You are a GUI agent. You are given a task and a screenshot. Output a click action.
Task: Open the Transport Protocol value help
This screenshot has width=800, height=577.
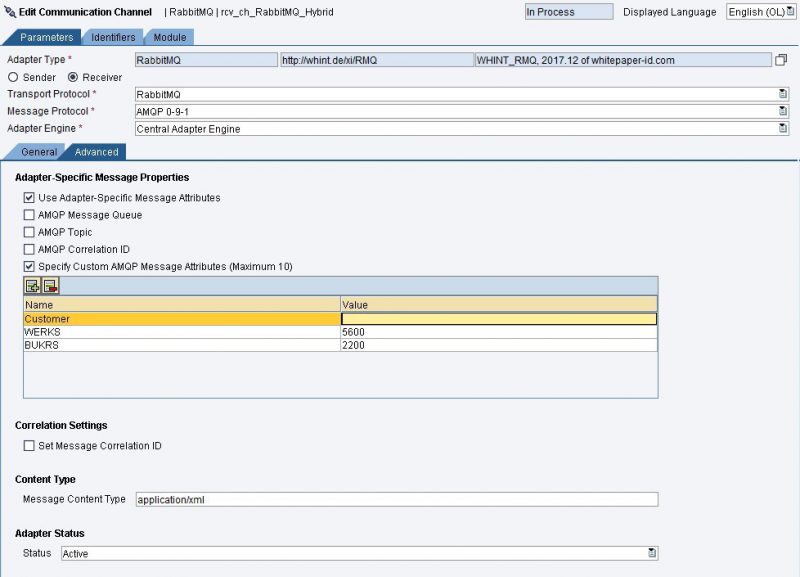pyautogui.click(x=783, y=94)
